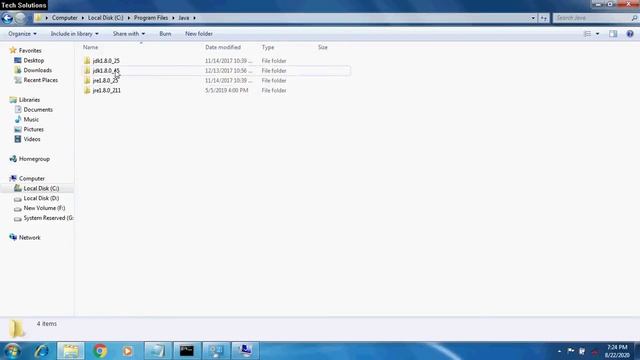
Task: Click the Forward navigation arrow
Action: pos(20,18)
